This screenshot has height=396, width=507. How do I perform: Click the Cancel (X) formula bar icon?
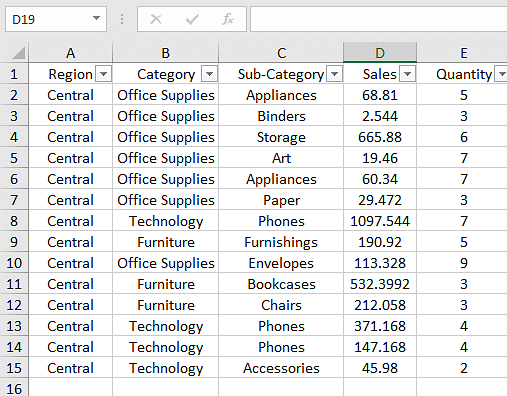click(x=156, y=19)
